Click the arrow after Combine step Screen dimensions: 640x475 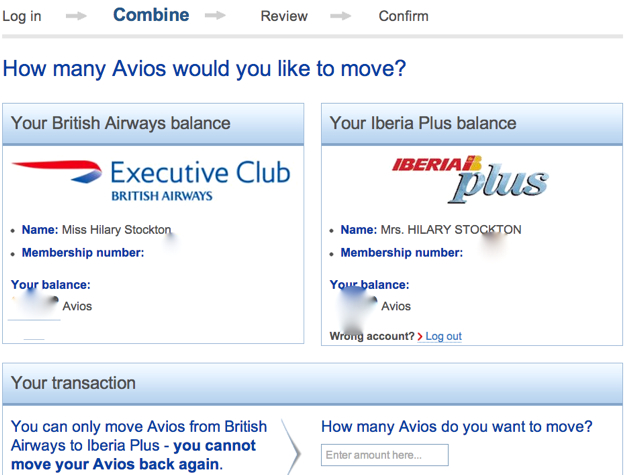pyautogui.click(x=215, y=16)
